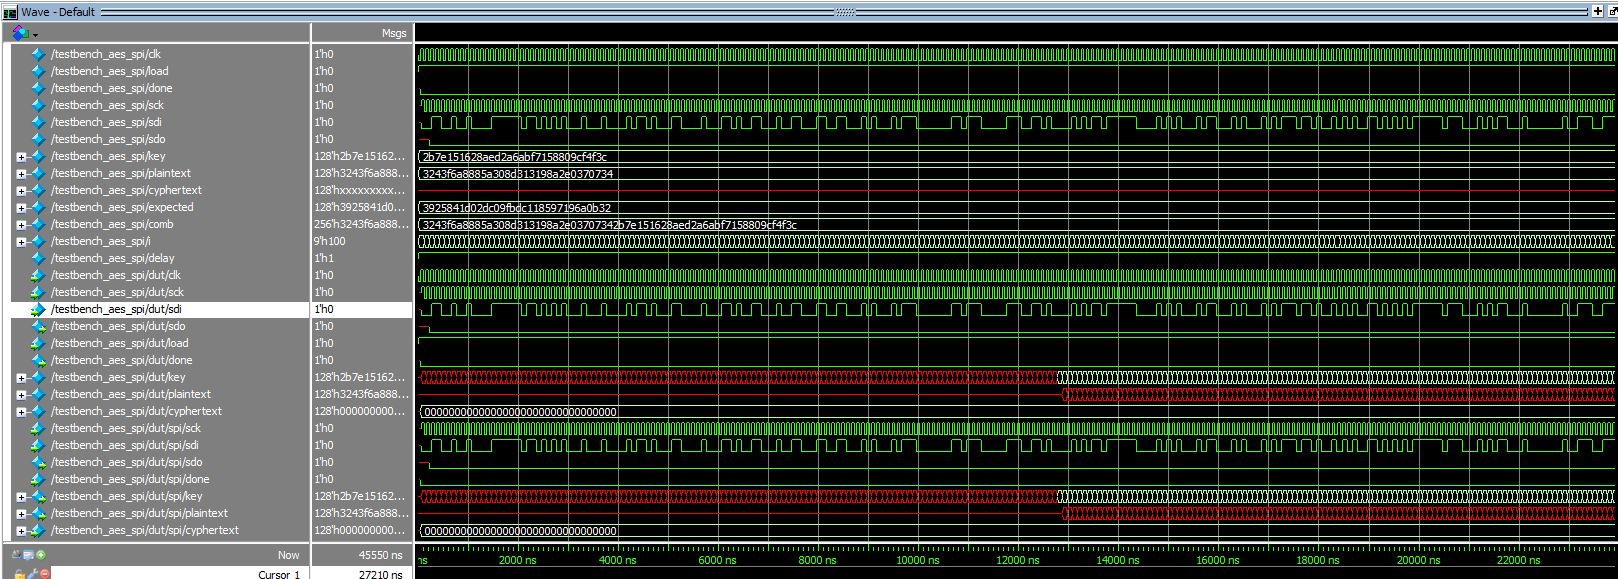The image size is (1618, 579).
Task: Expand the /testbench_aes_spi/cyphertext bus
Action: tap(21, 191)
